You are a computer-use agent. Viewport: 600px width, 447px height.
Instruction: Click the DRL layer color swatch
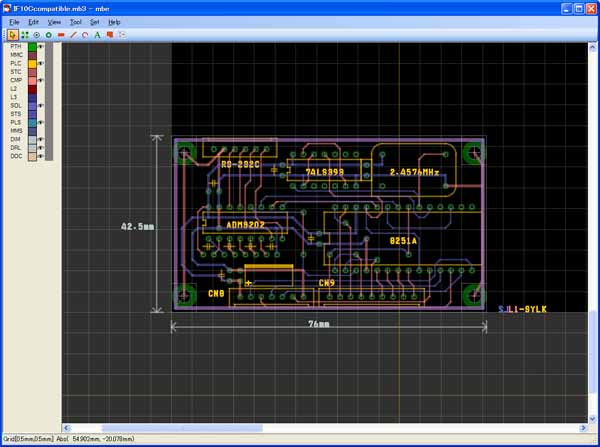pos(33,148)
